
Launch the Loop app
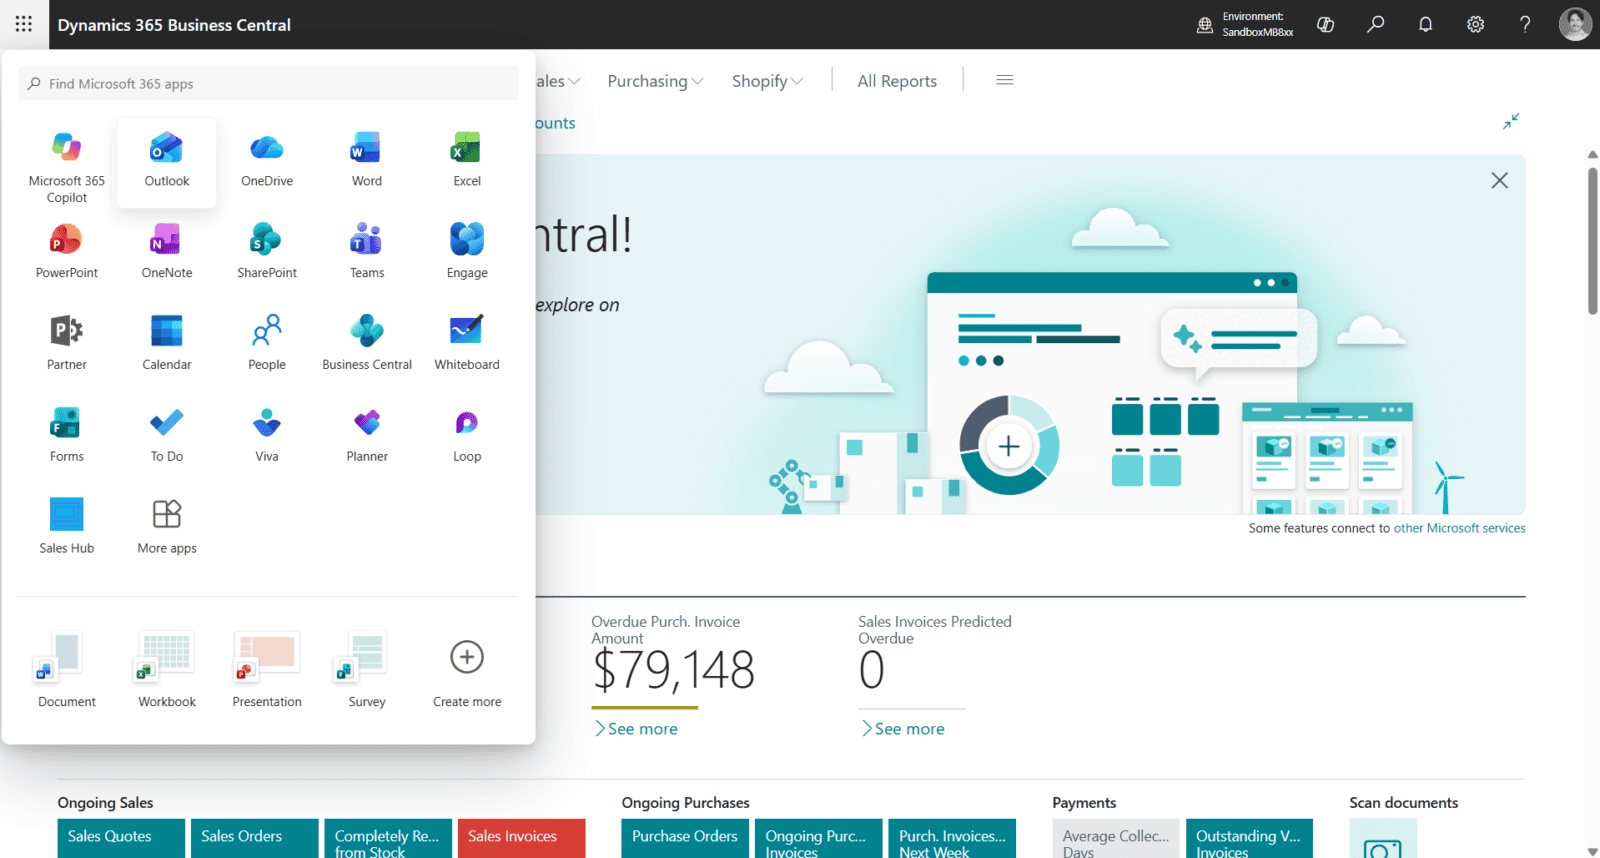tap(467, 435)
